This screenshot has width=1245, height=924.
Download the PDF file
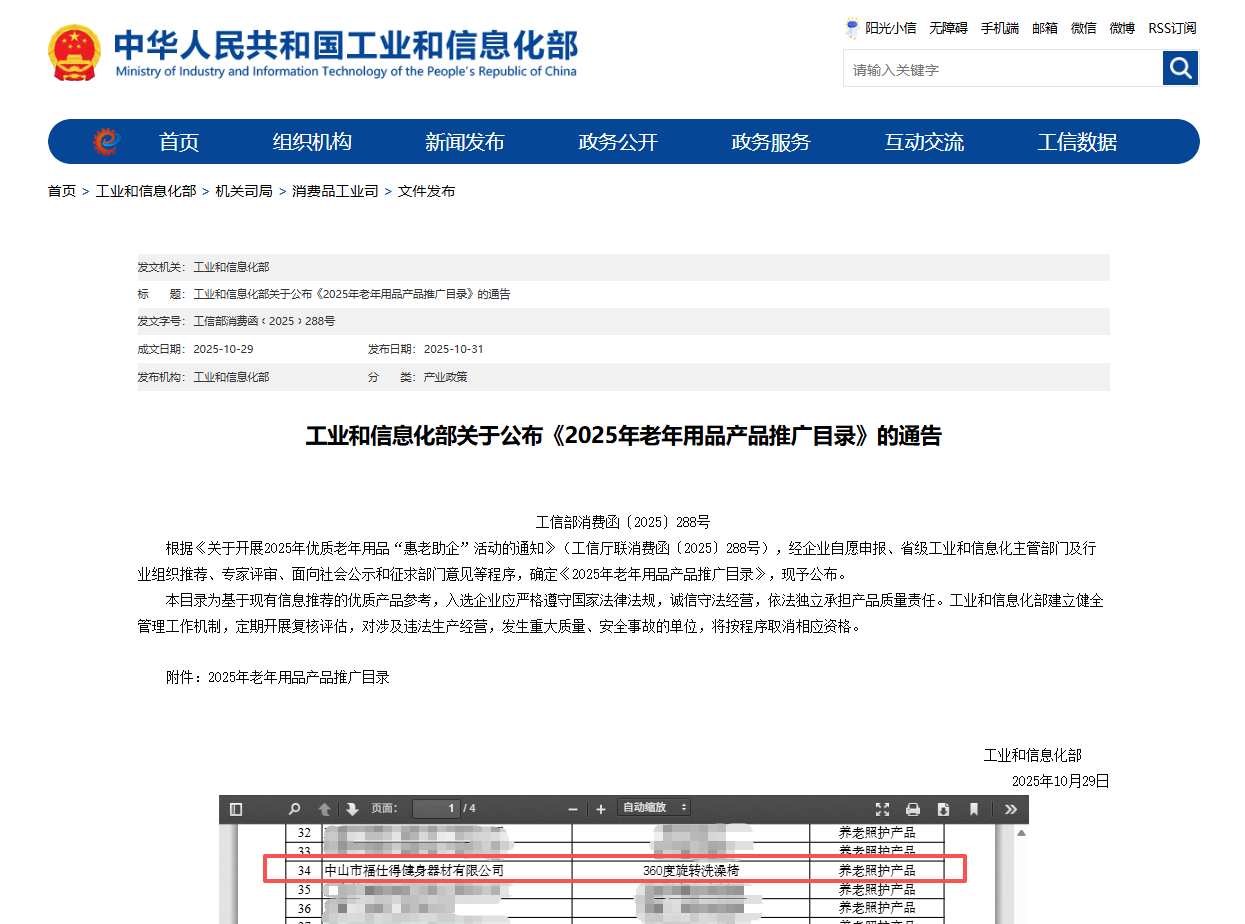(943, 809)
